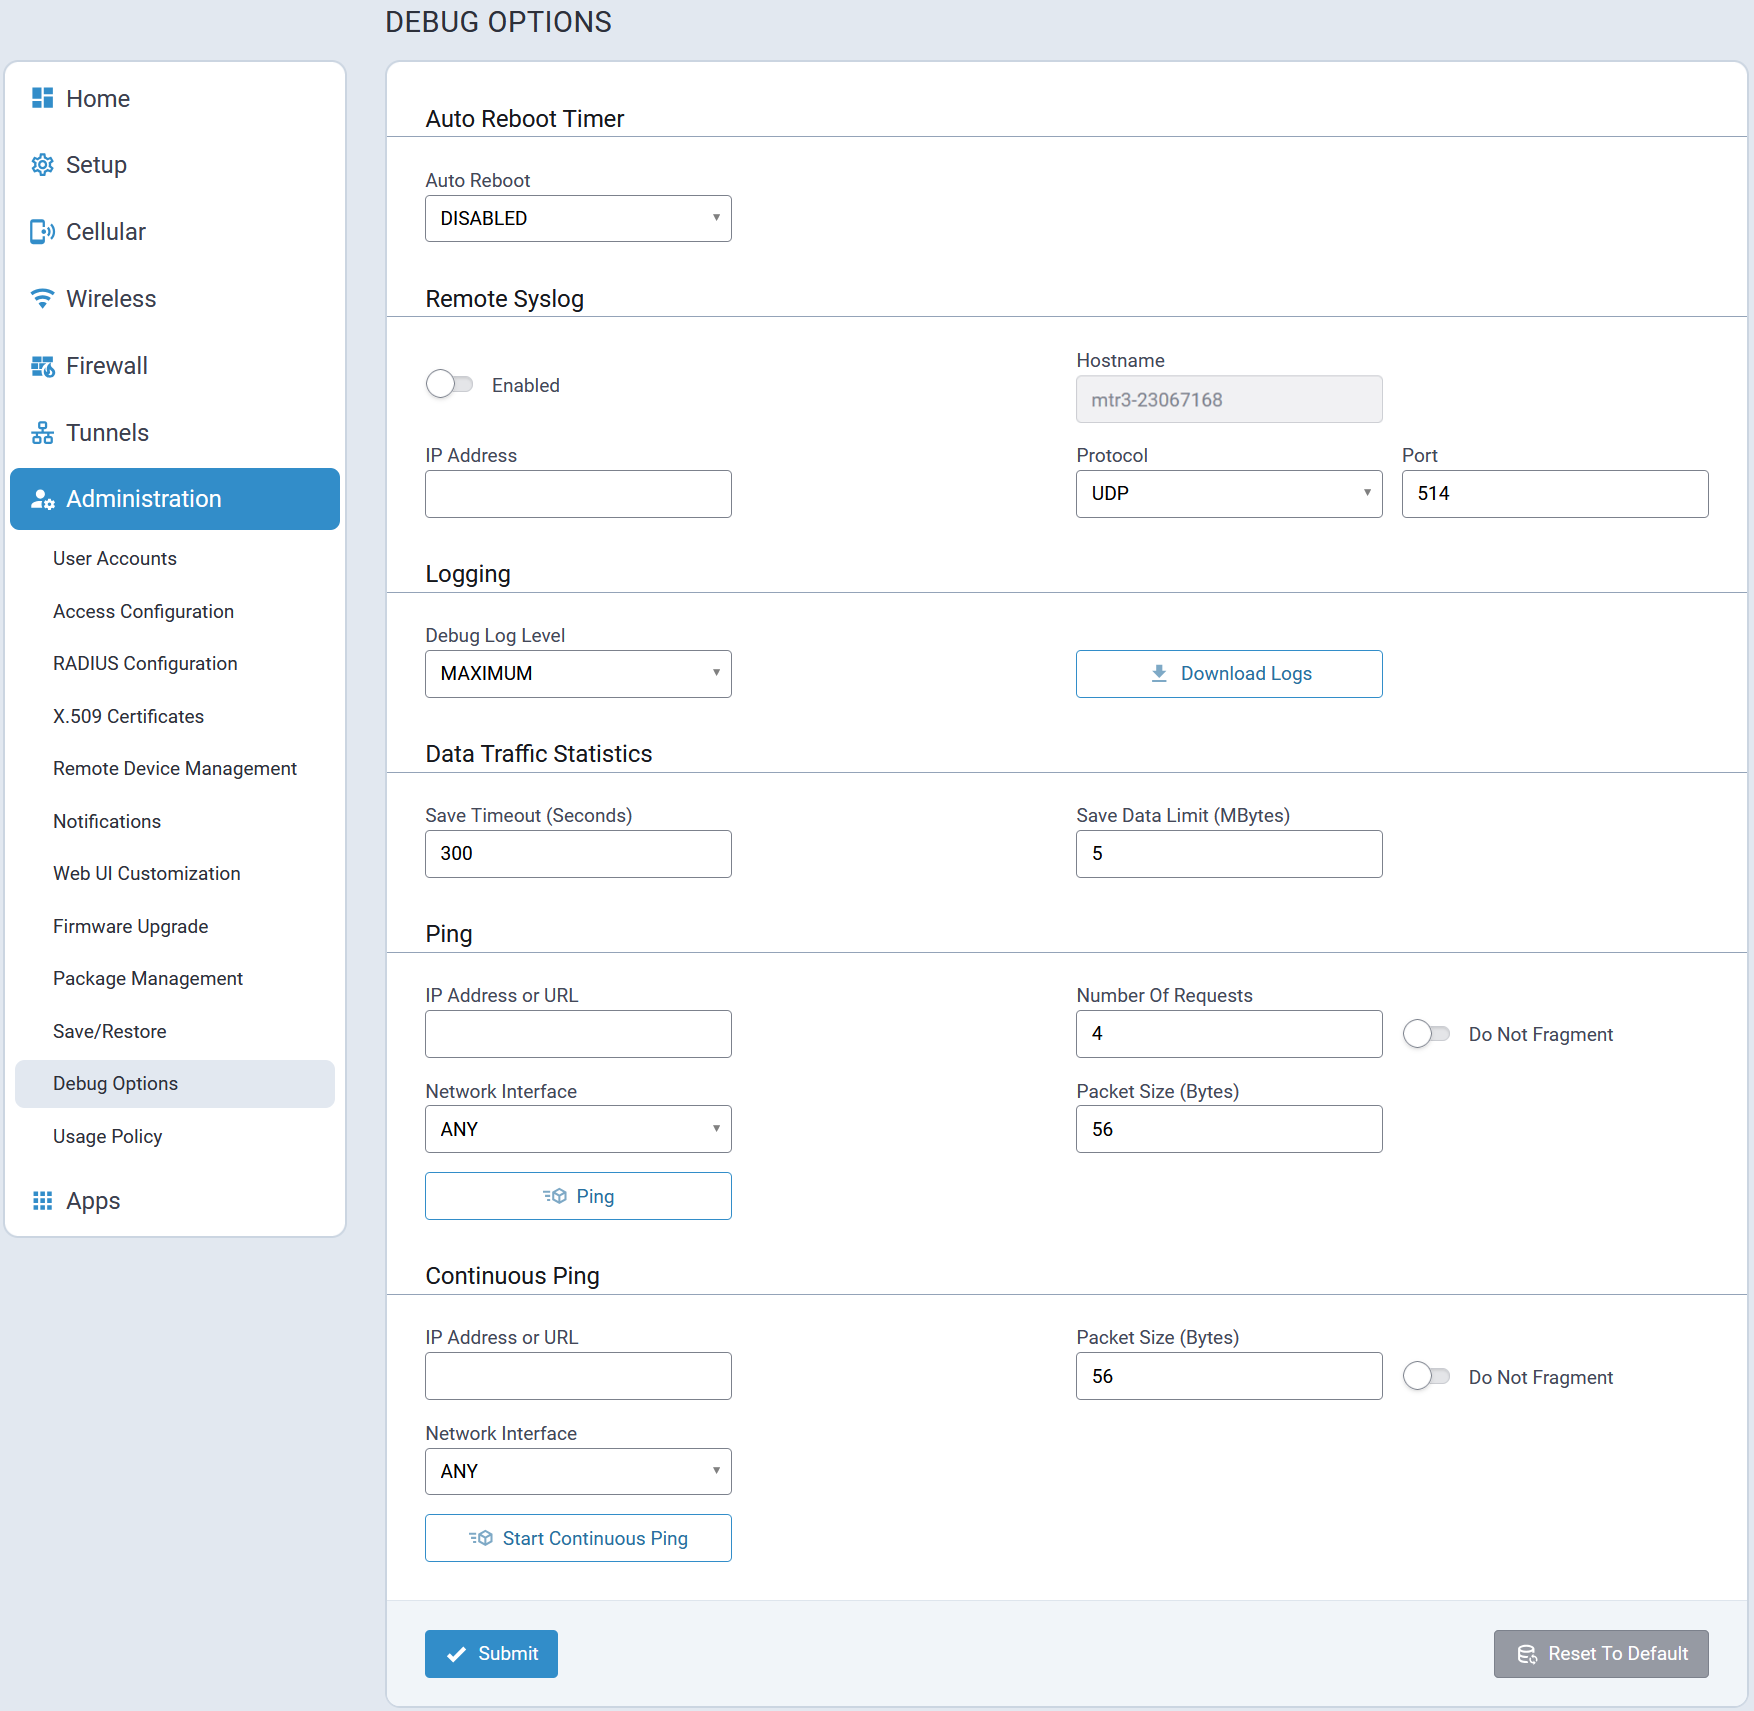This screenshot has height=1711, width=1754.
Task: Open the Debug Log Level dropdown
Action: (x=578, y=674)
